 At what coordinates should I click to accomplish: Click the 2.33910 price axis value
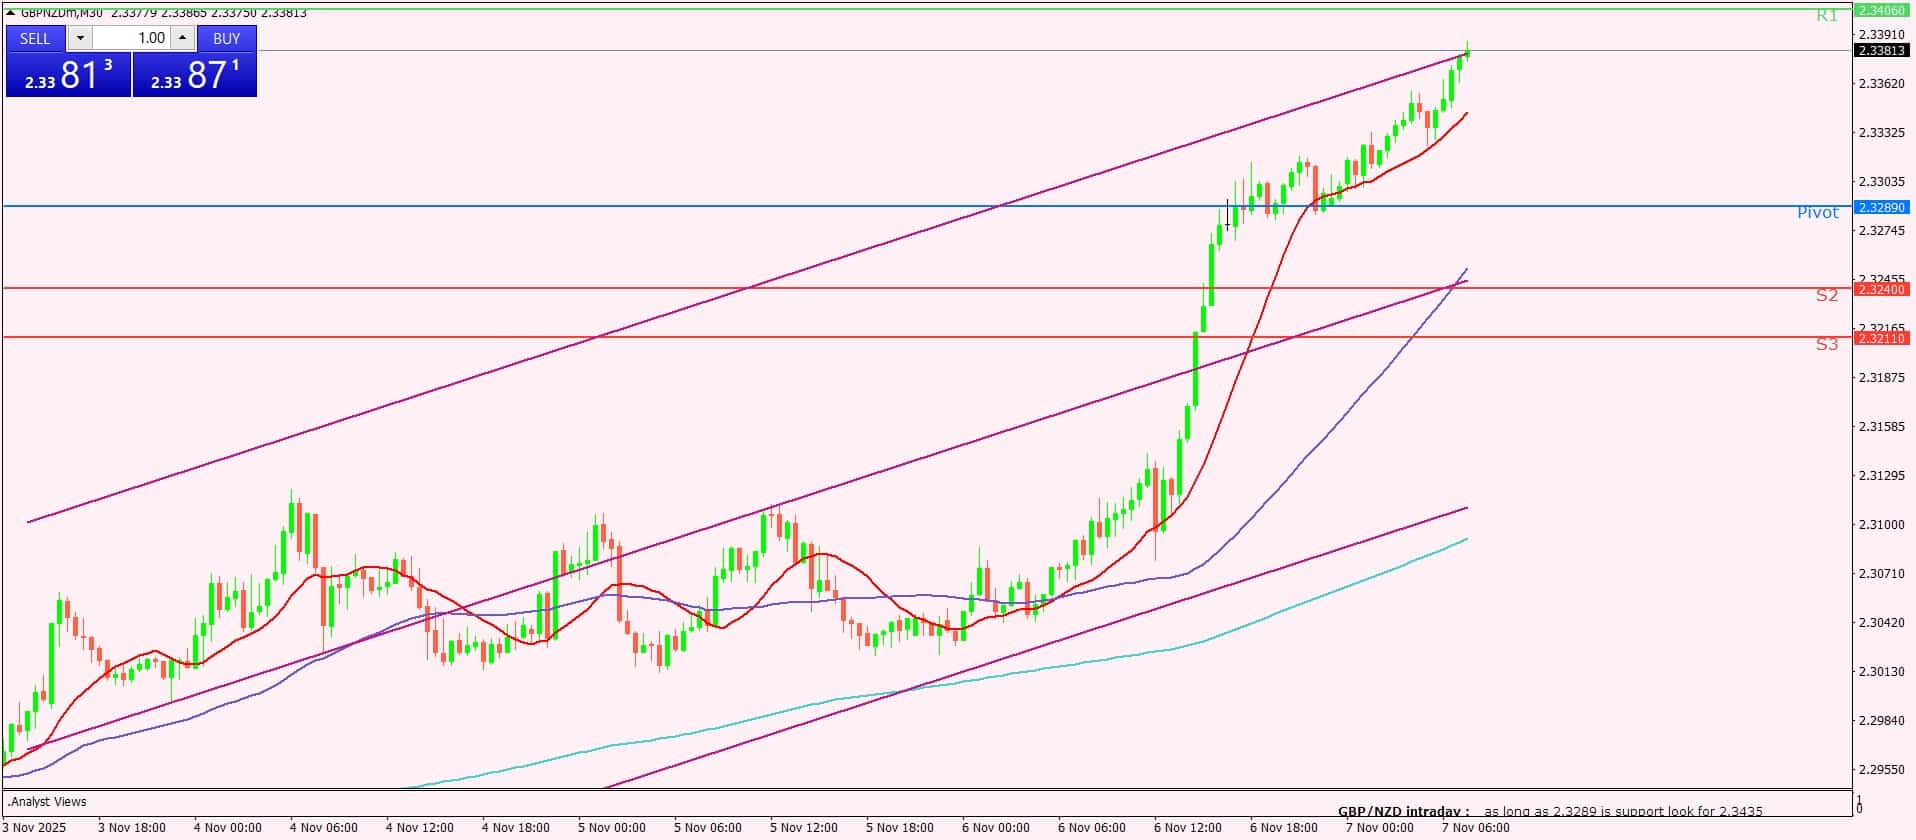pos(1881,34)
